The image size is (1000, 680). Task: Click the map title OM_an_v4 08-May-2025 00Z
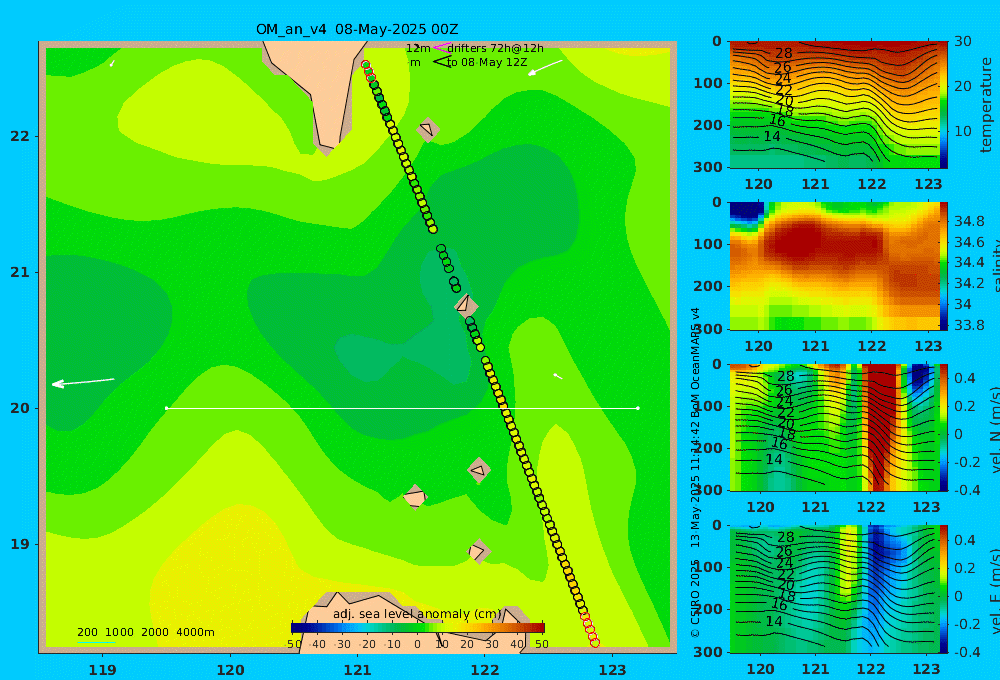click(357, 29)
